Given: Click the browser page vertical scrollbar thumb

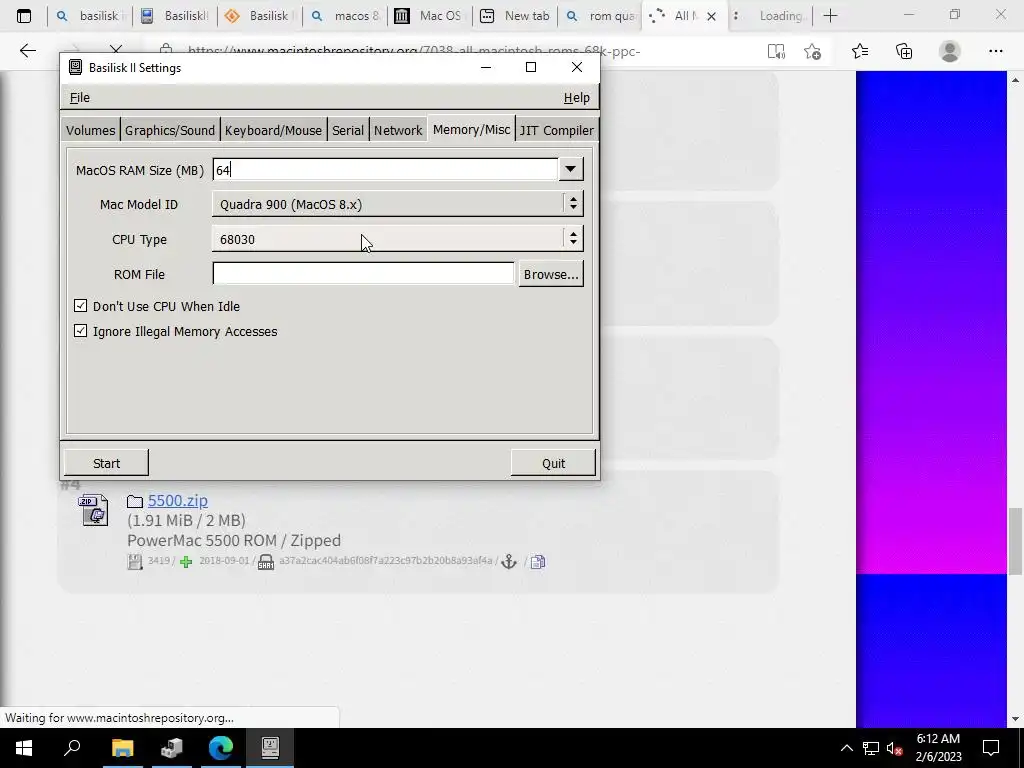Looking at the screenshot, I should [x=1016, y=542].
